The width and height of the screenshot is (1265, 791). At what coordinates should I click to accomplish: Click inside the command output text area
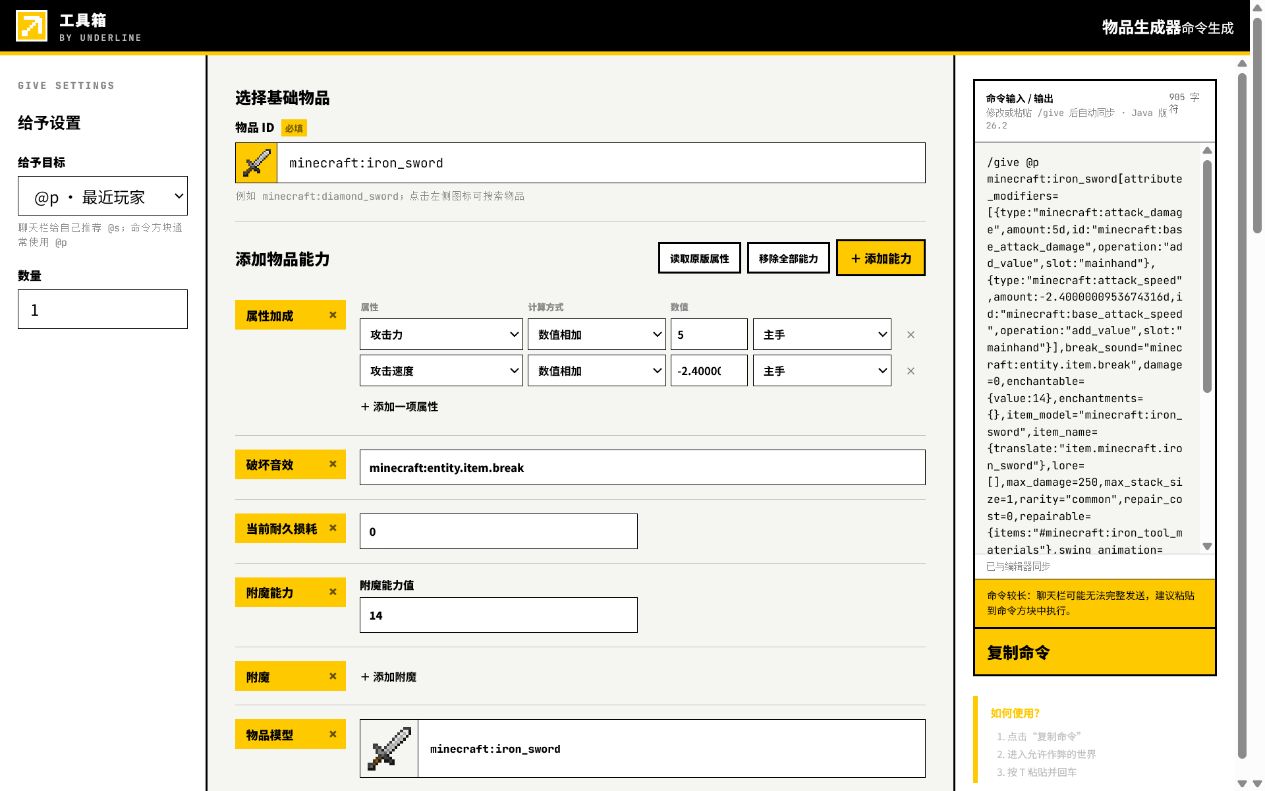click(x=1086, y=349)
